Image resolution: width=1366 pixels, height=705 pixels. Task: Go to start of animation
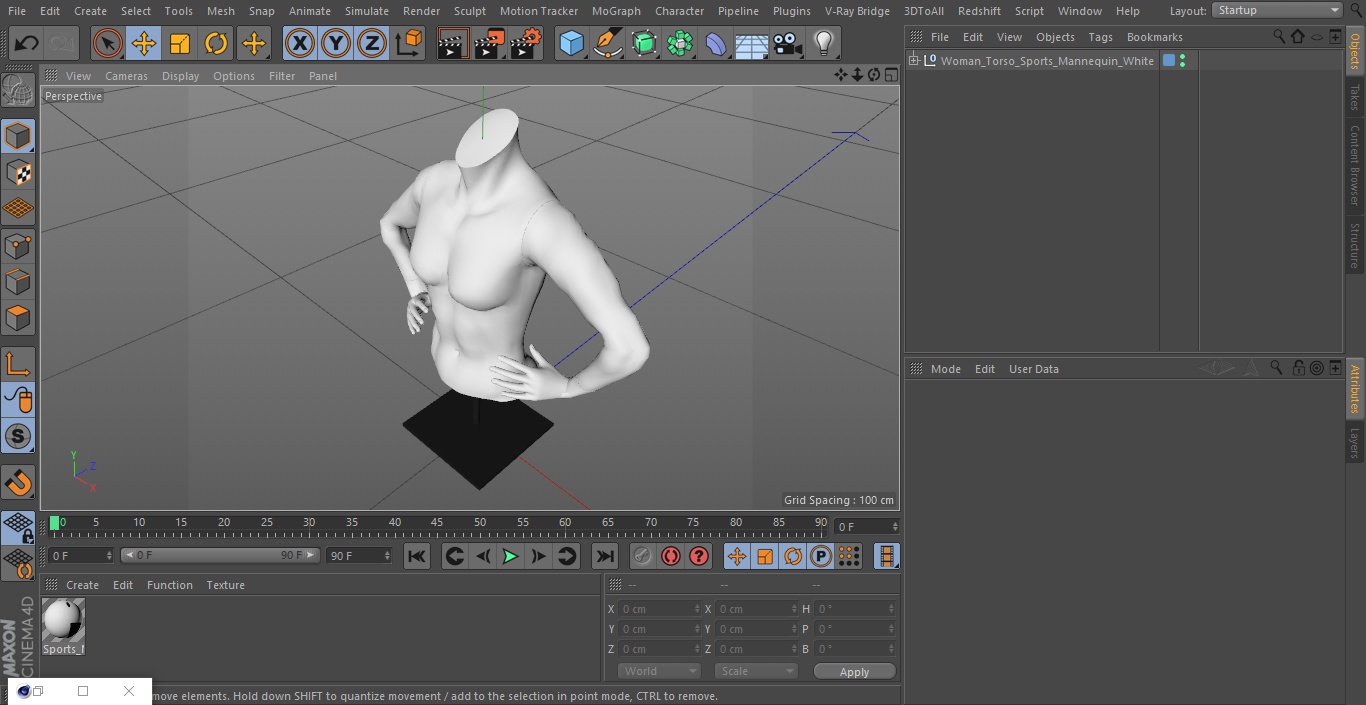tap(417, 556)
